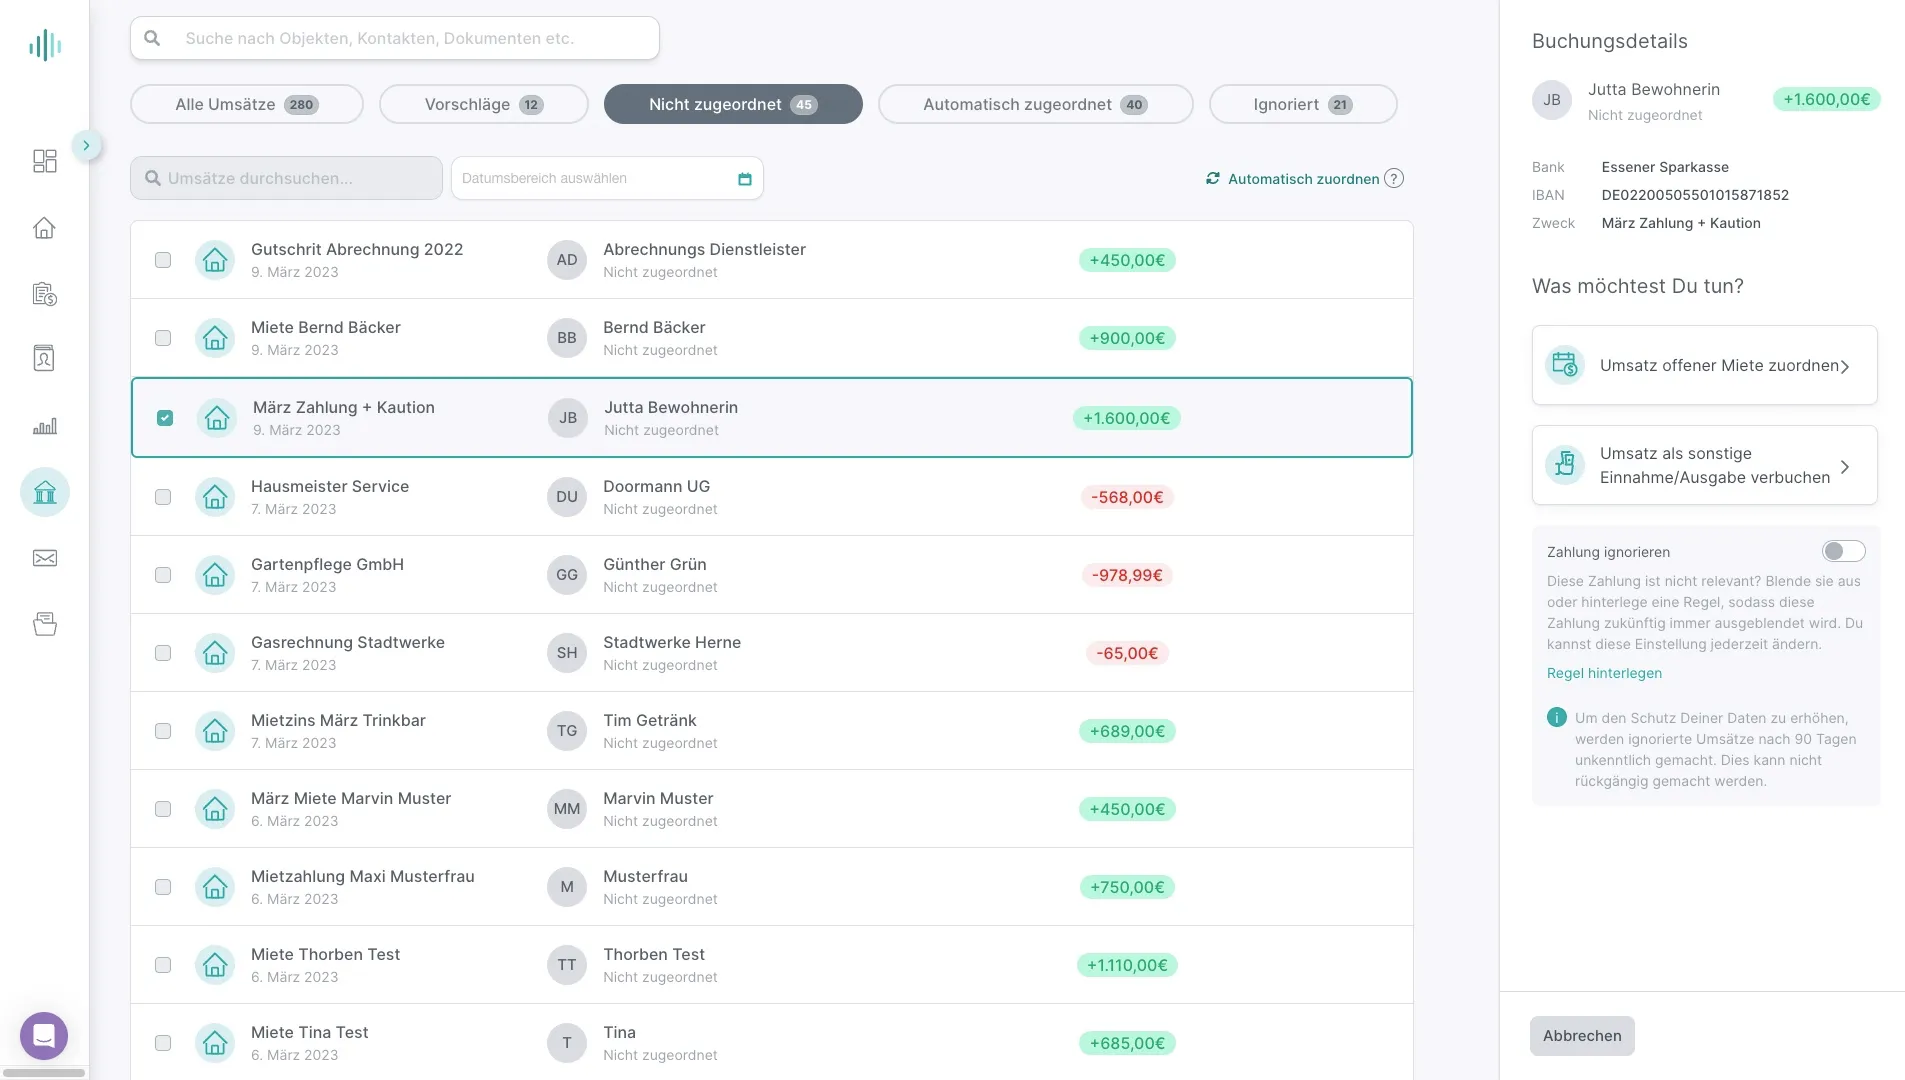The image size is (1905, 1080).
Task: Switch to the Vorschläge tab
Action: point(484,104)
